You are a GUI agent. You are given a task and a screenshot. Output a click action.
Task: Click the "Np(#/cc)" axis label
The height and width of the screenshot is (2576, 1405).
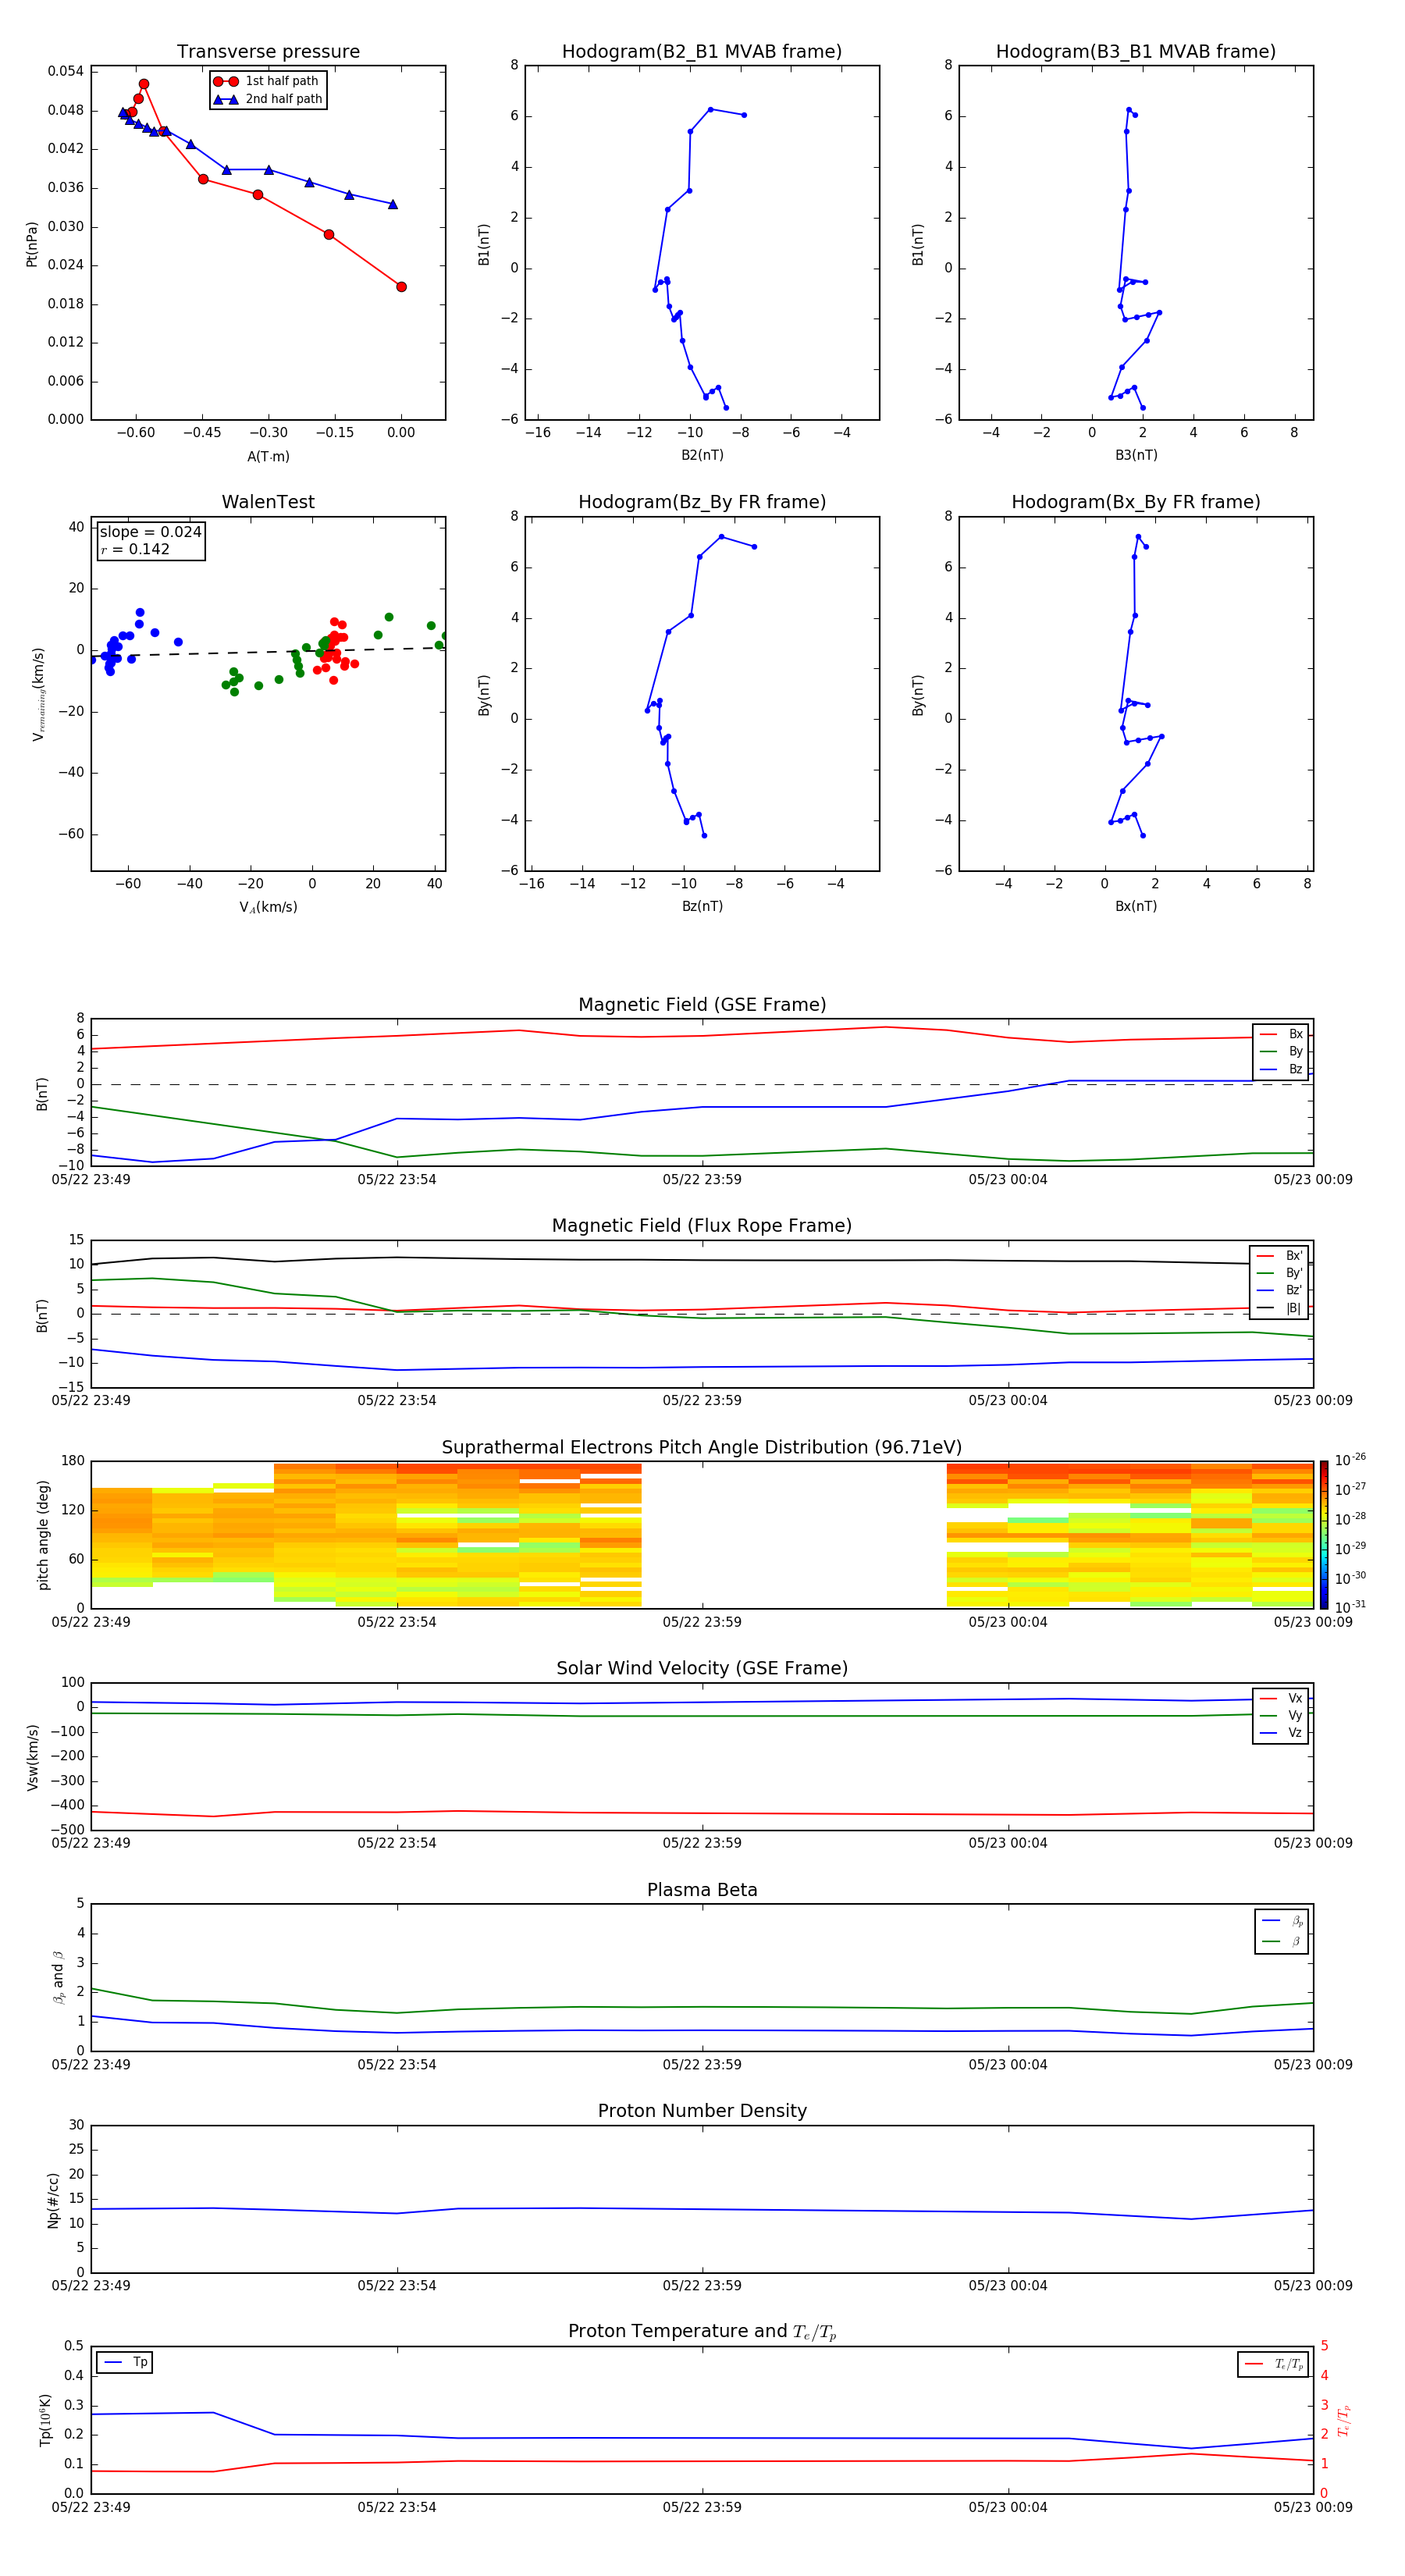click(53, 2200)
